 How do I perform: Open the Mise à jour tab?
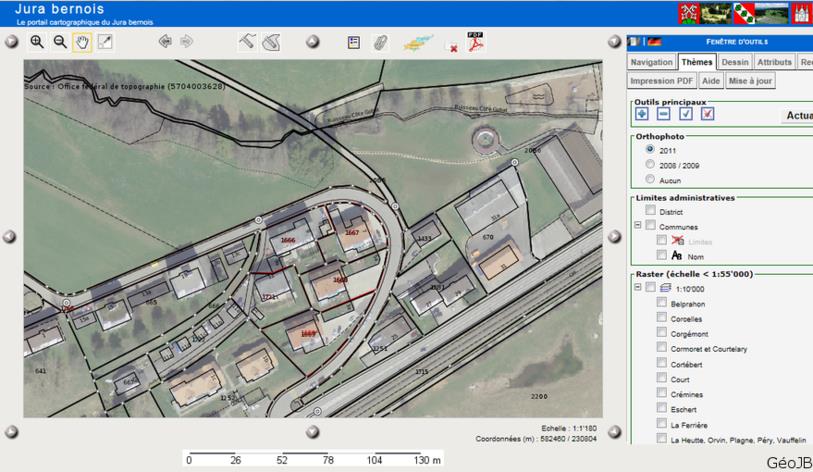pyautogui.click(x=750, y=81)
